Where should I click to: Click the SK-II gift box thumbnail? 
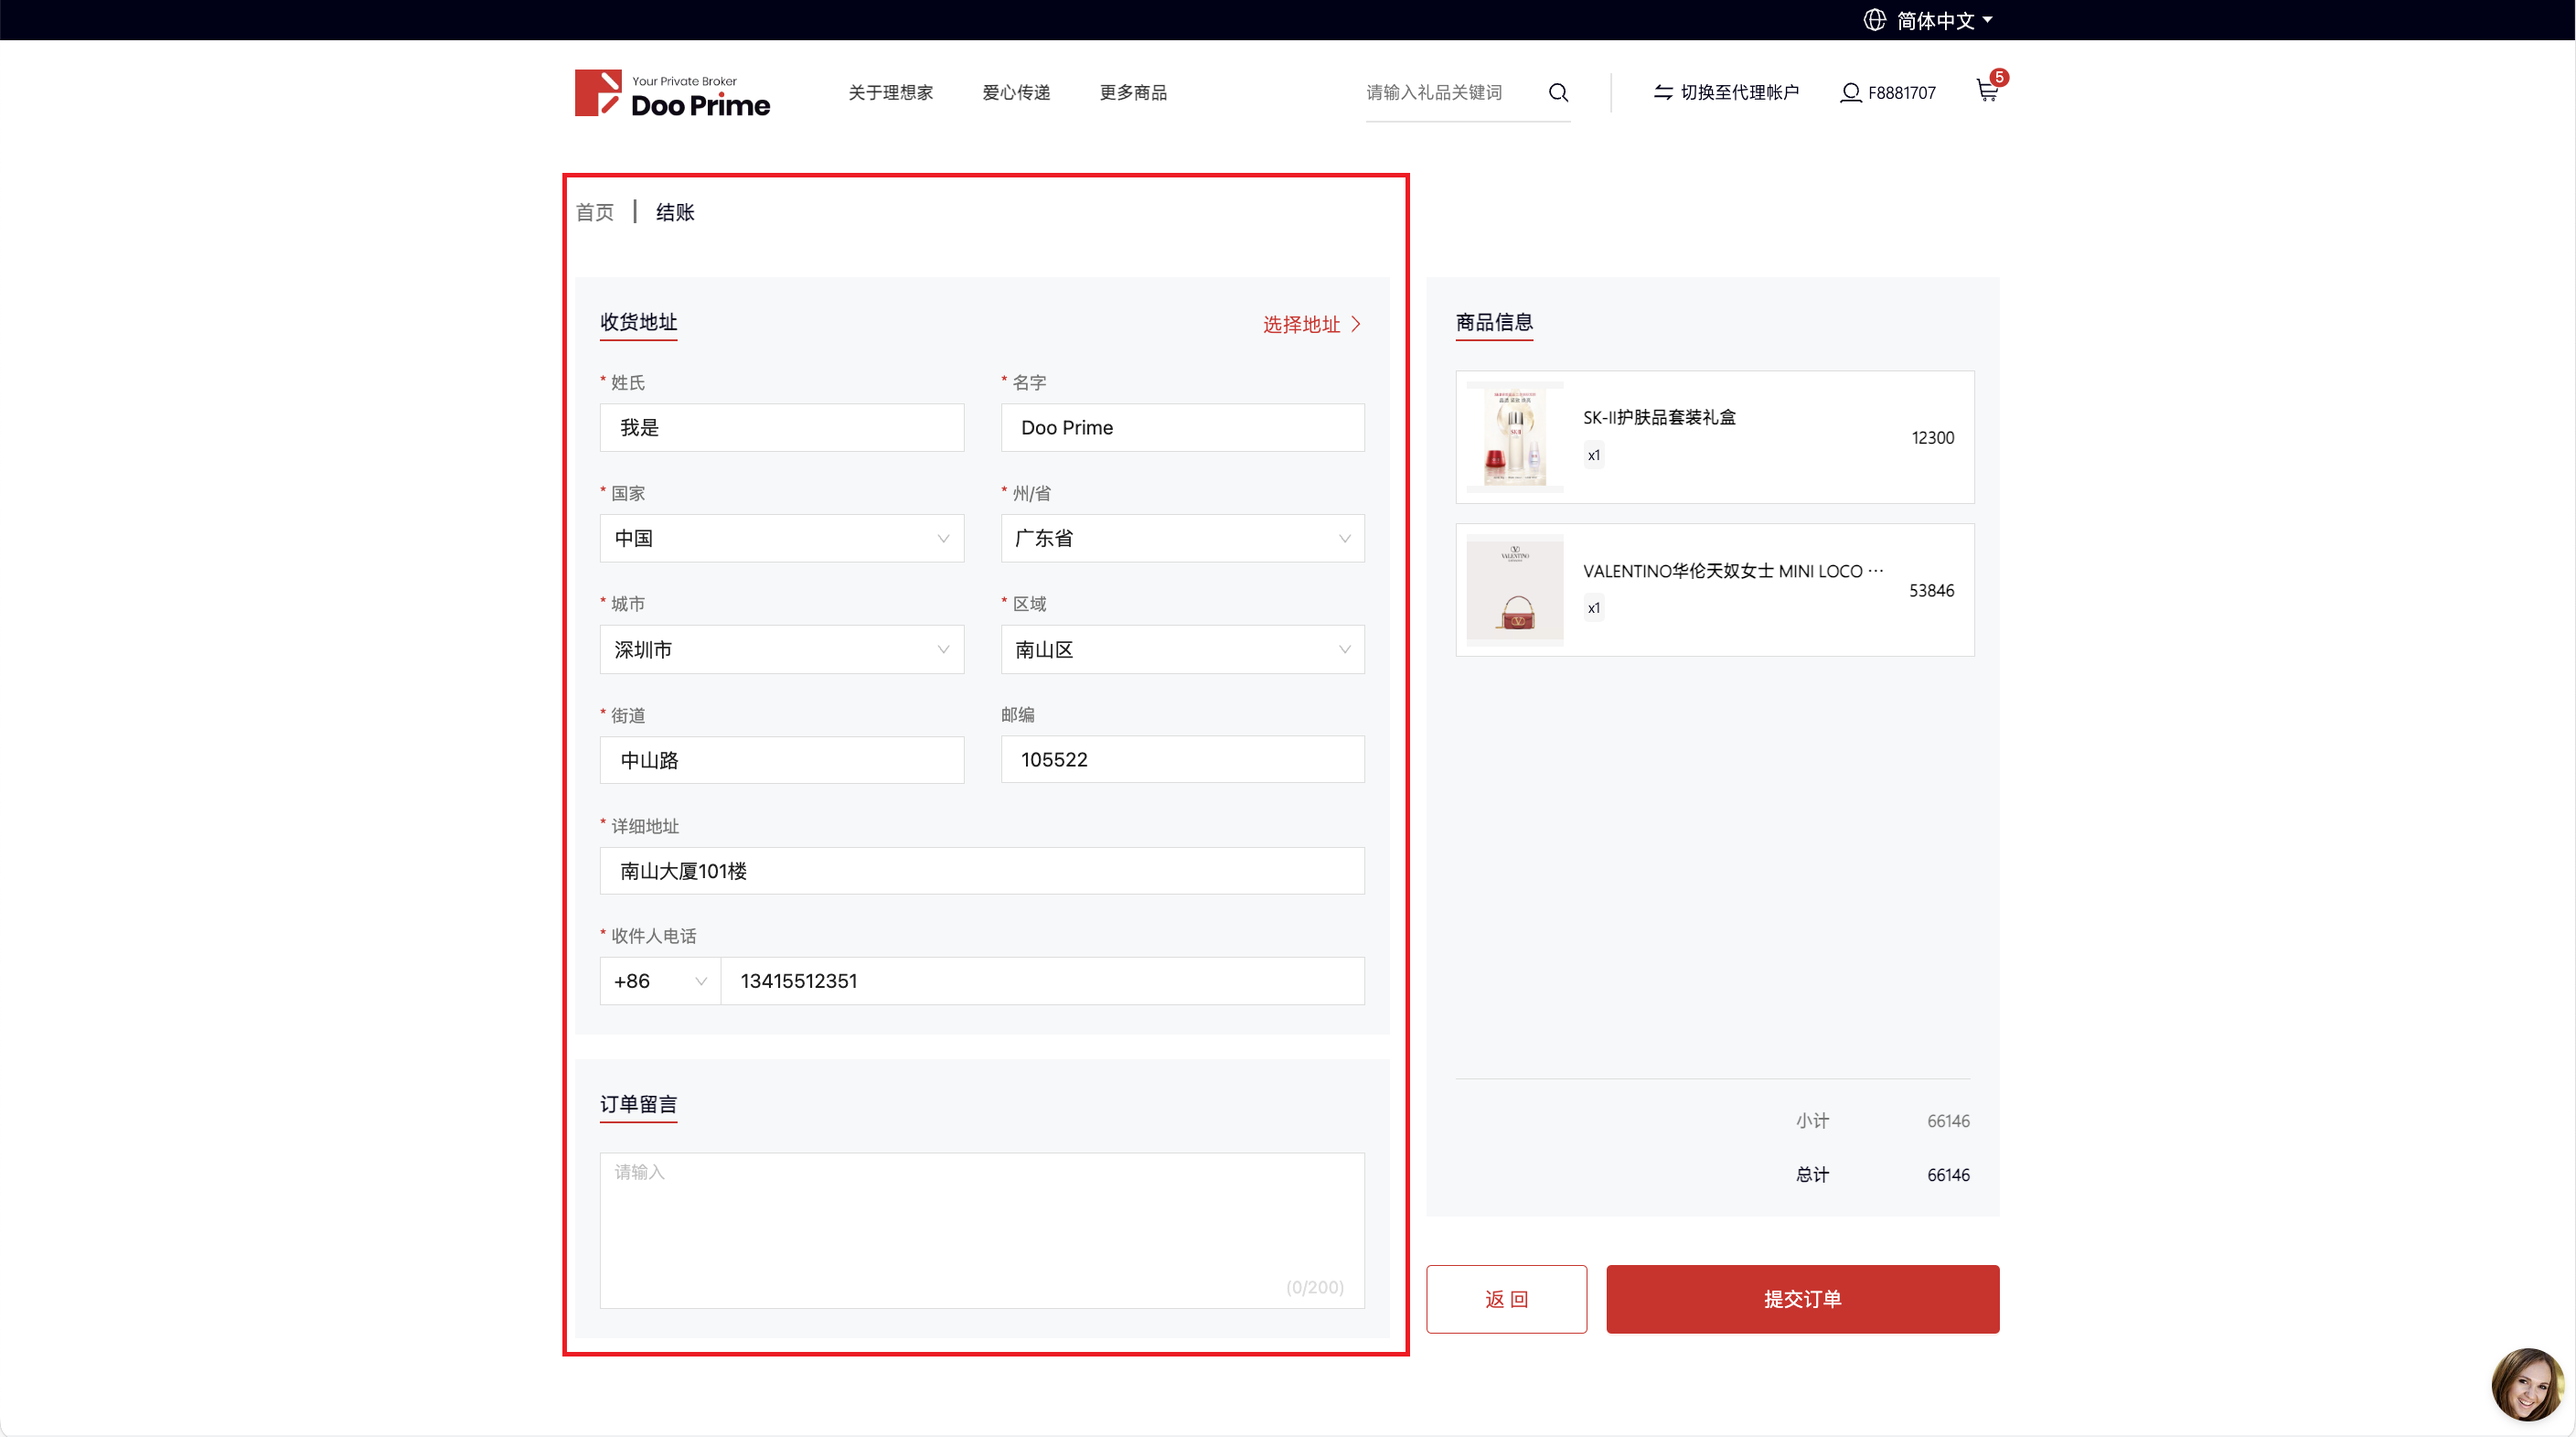click(1514, 437)
